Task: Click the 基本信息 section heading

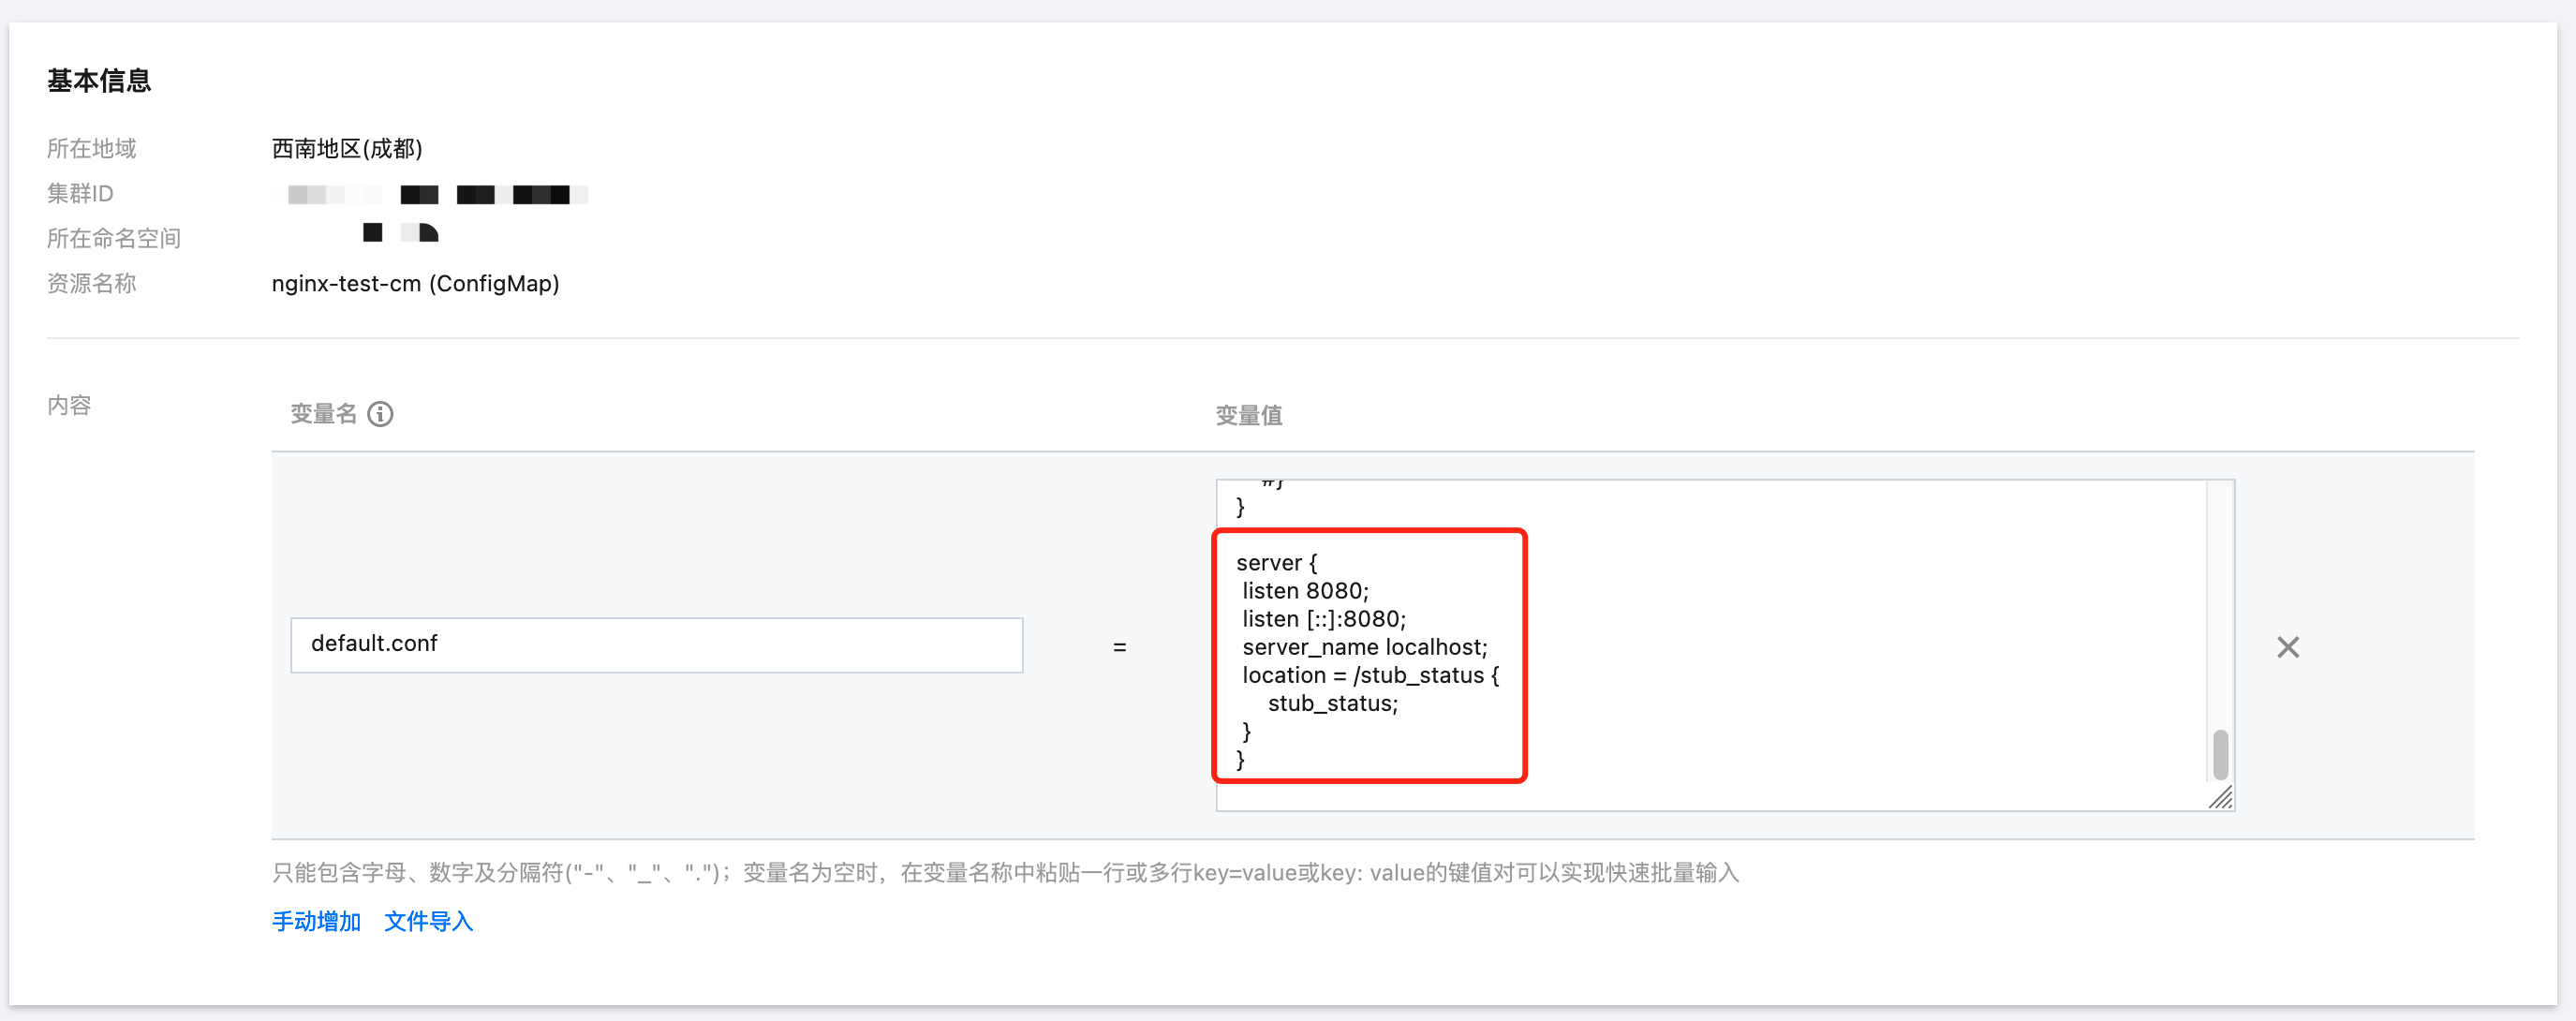Action: pos(99,81)
